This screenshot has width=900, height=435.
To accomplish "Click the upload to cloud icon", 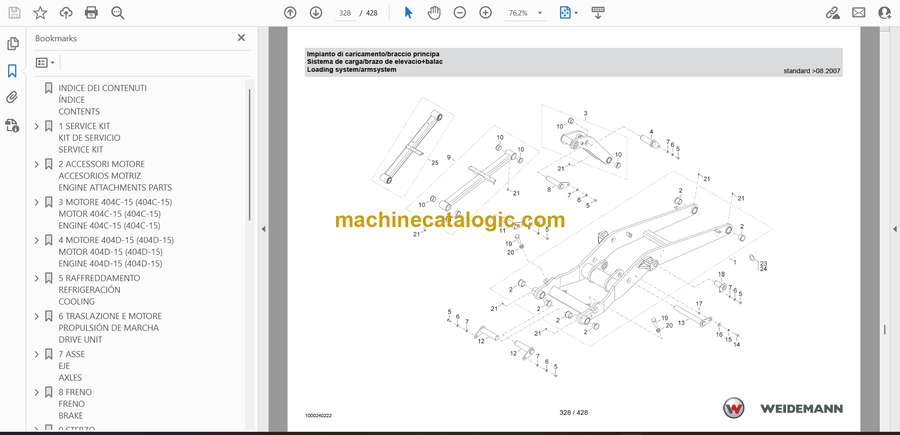I will (66, 13).
